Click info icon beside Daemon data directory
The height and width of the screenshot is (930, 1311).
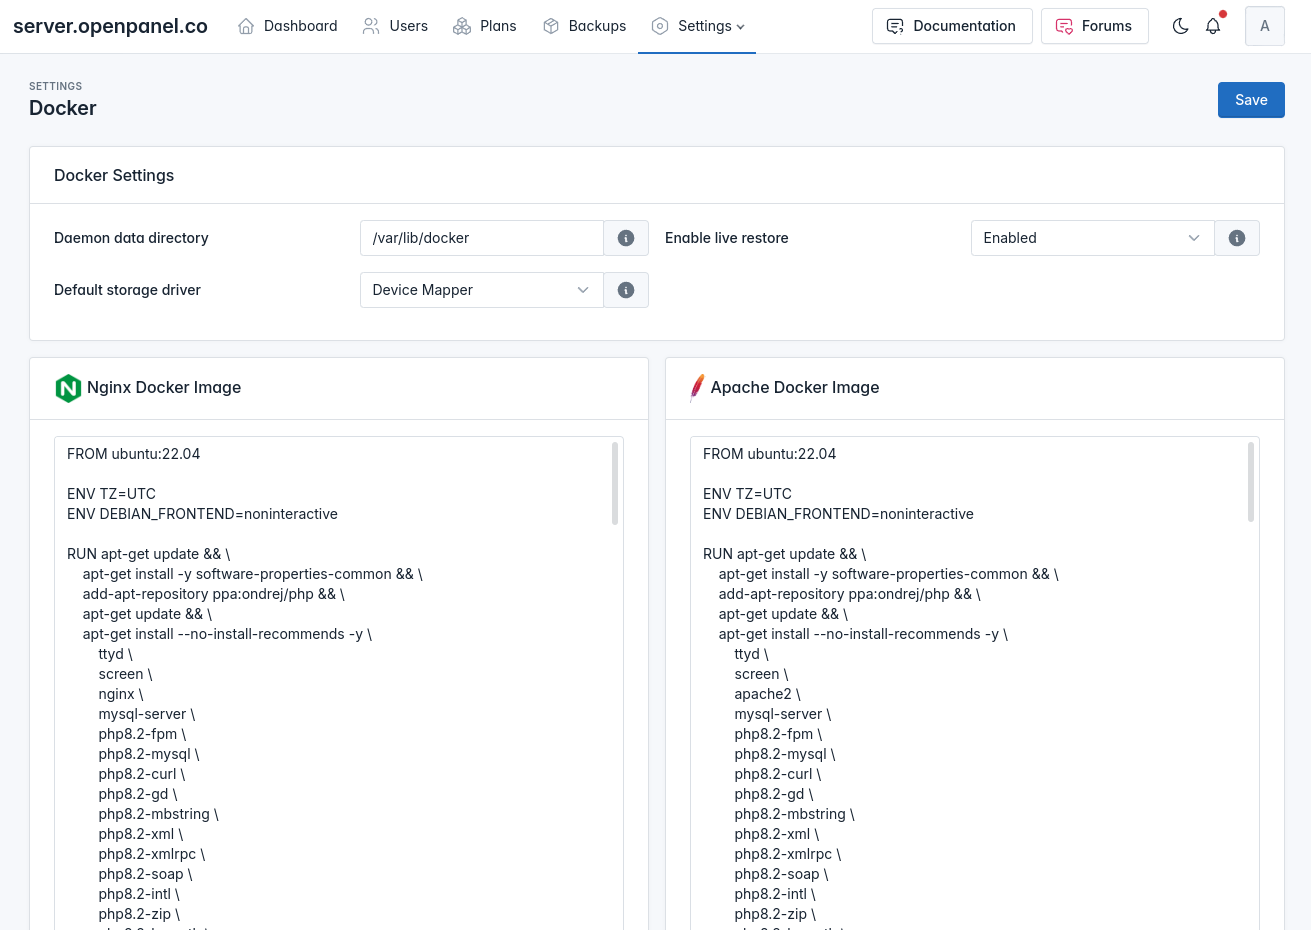tap(626, 238)
